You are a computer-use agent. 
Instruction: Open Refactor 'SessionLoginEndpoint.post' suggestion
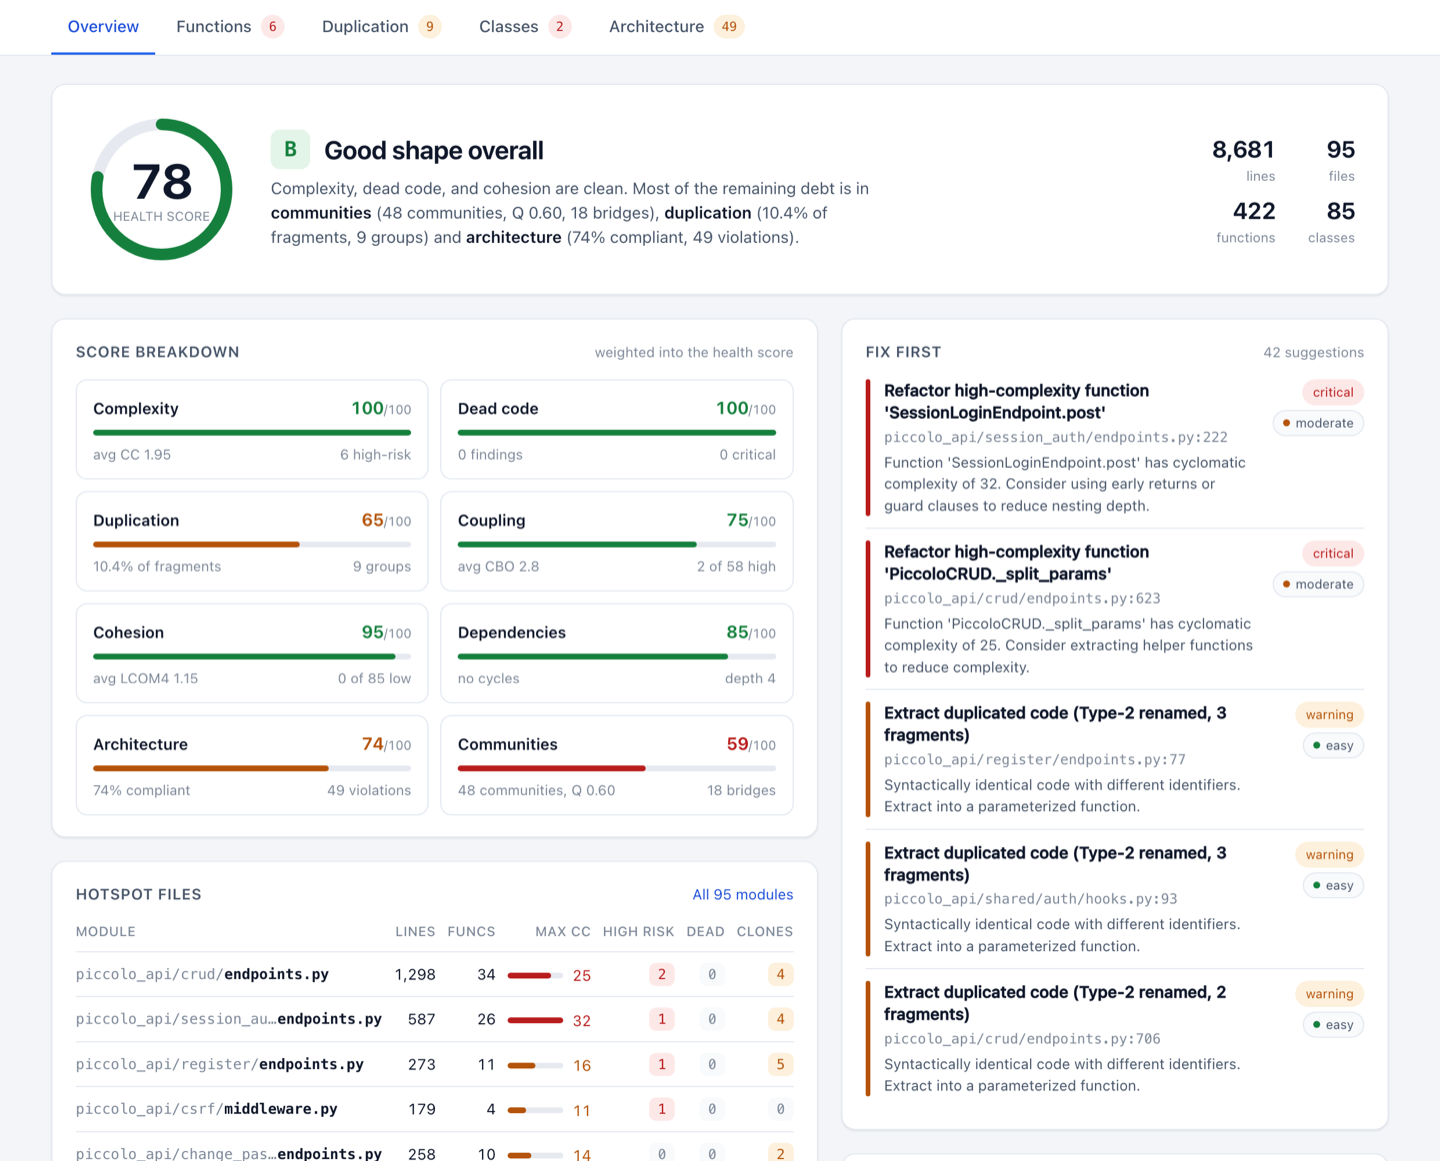pyautogui.click(x=1115, y=448)
